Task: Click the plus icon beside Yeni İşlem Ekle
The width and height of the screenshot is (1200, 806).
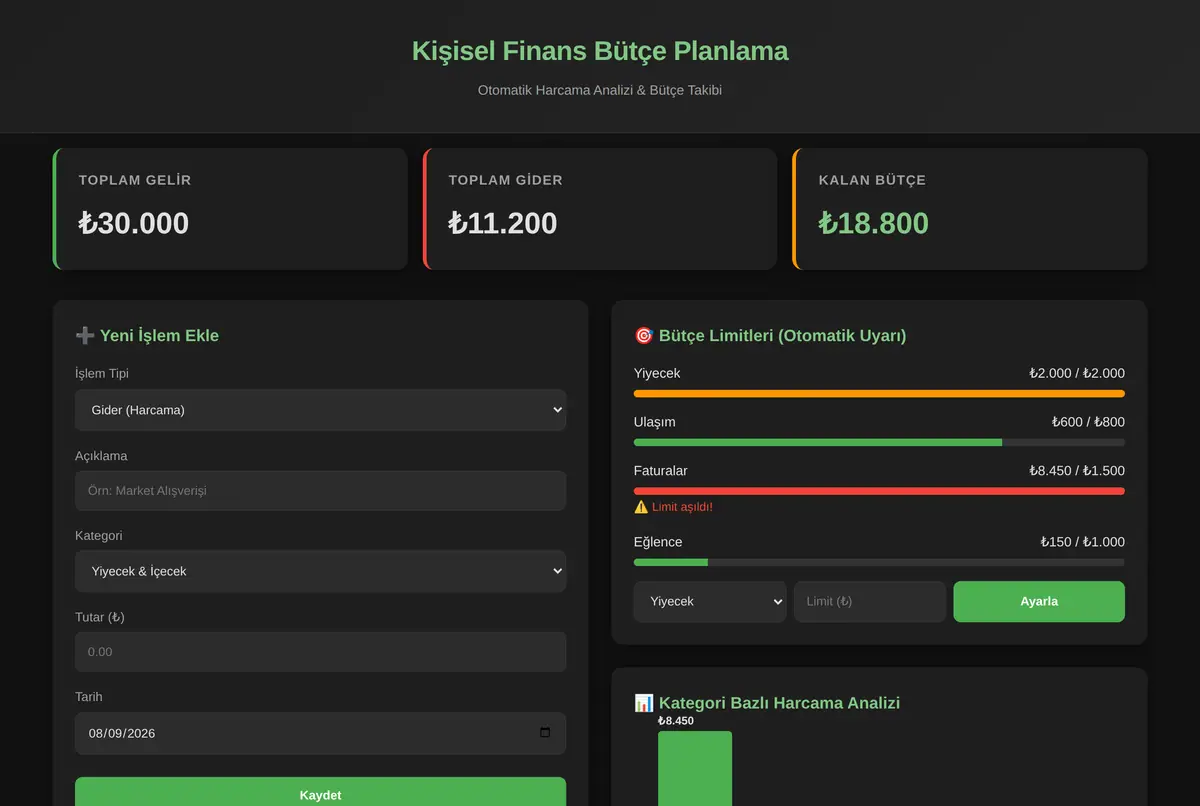Action: tap(85, 336)
